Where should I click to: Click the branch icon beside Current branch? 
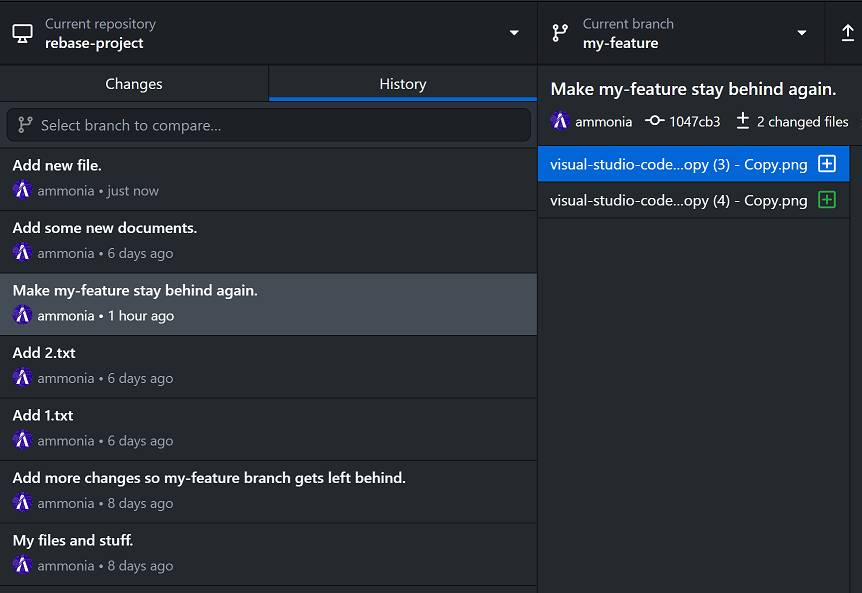click(x=560, y=33)
